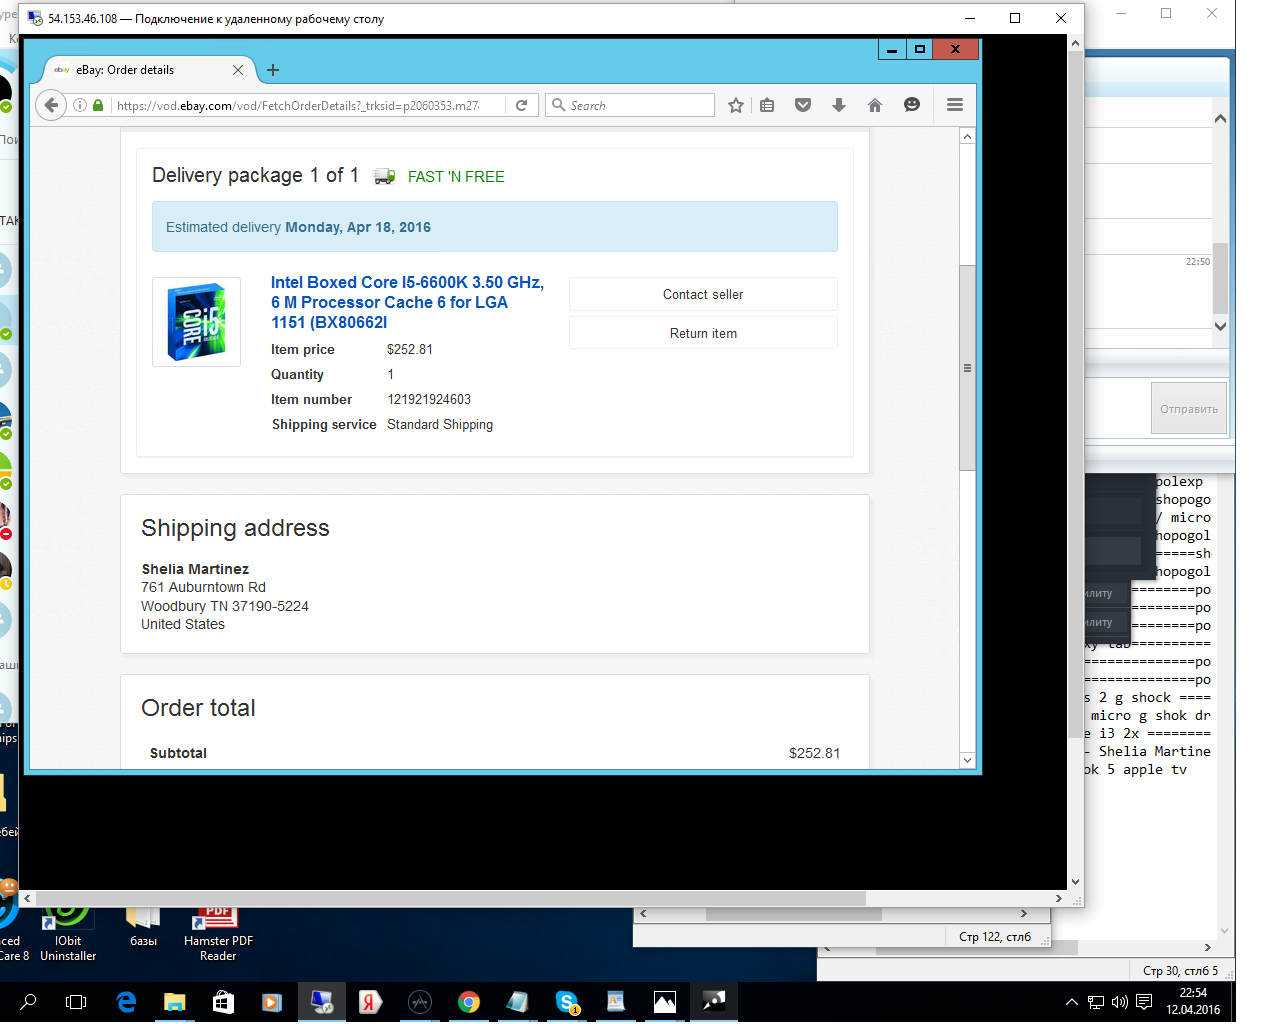Screen dimensions: 1280x1024
Task: Click the eBay page scrollbar down arrow
Action: tap(967, 760)
